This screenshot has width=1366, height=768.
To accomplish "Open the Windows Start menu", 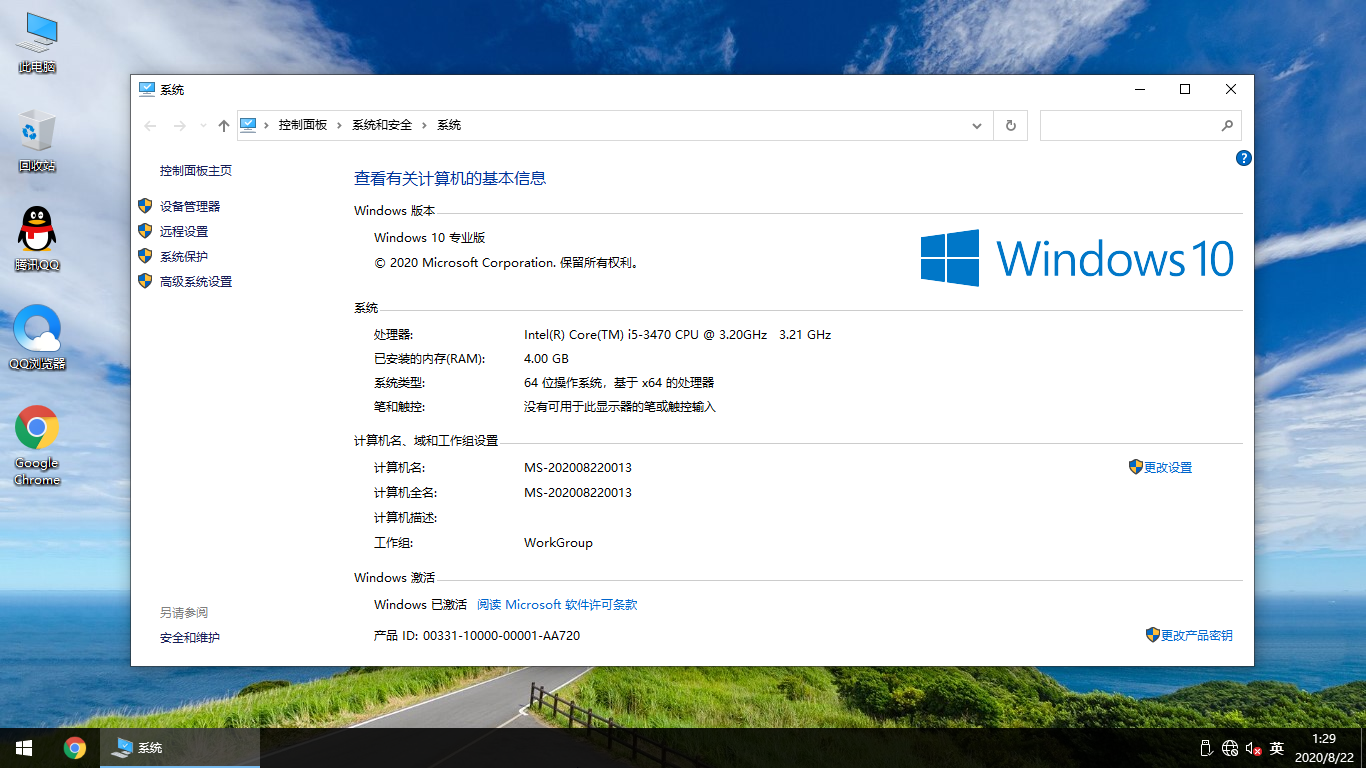I will [24, 748].
